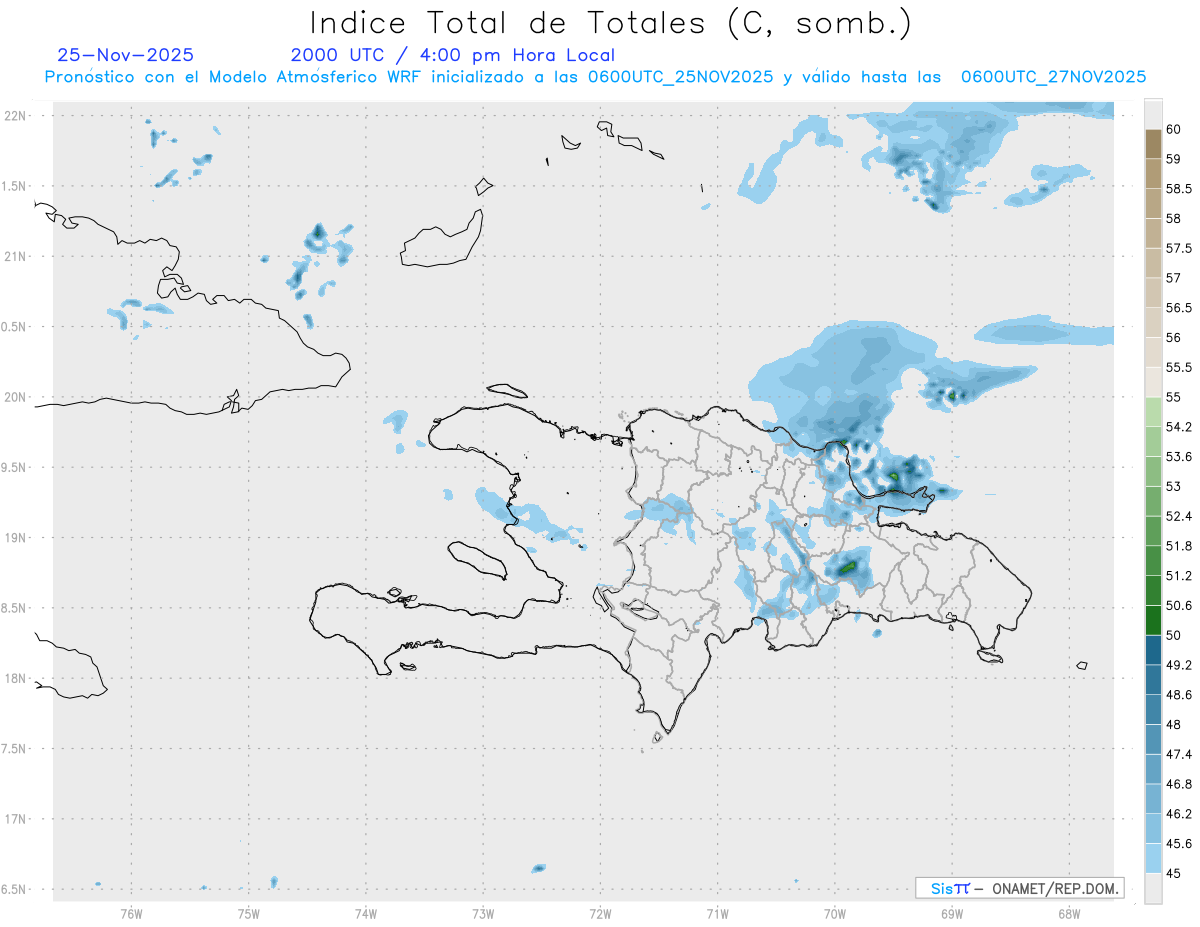Click the "ONAMET/REP.DOM." credit label
The image size is (1200, 927).
tap(1054, 888)
